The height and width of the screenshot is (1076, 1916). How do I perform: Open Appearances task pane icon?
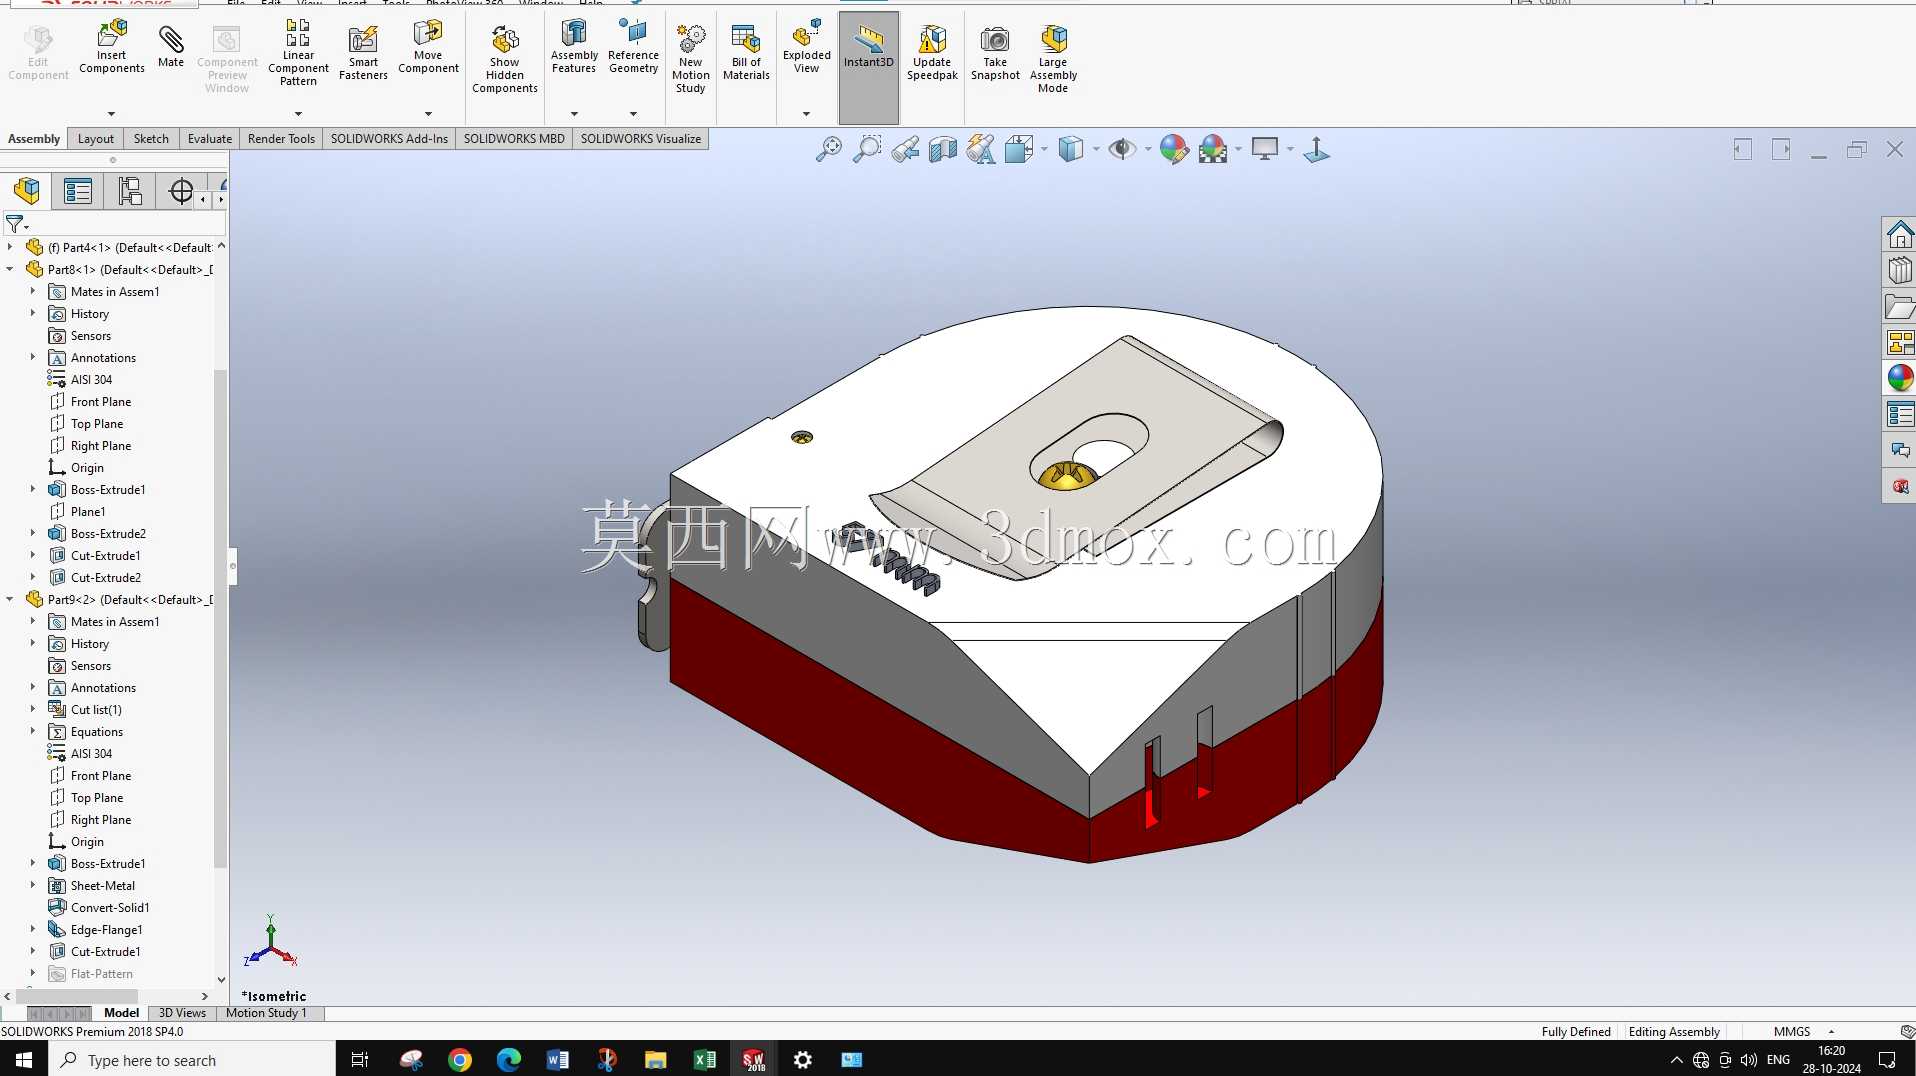pos(1900,378)
